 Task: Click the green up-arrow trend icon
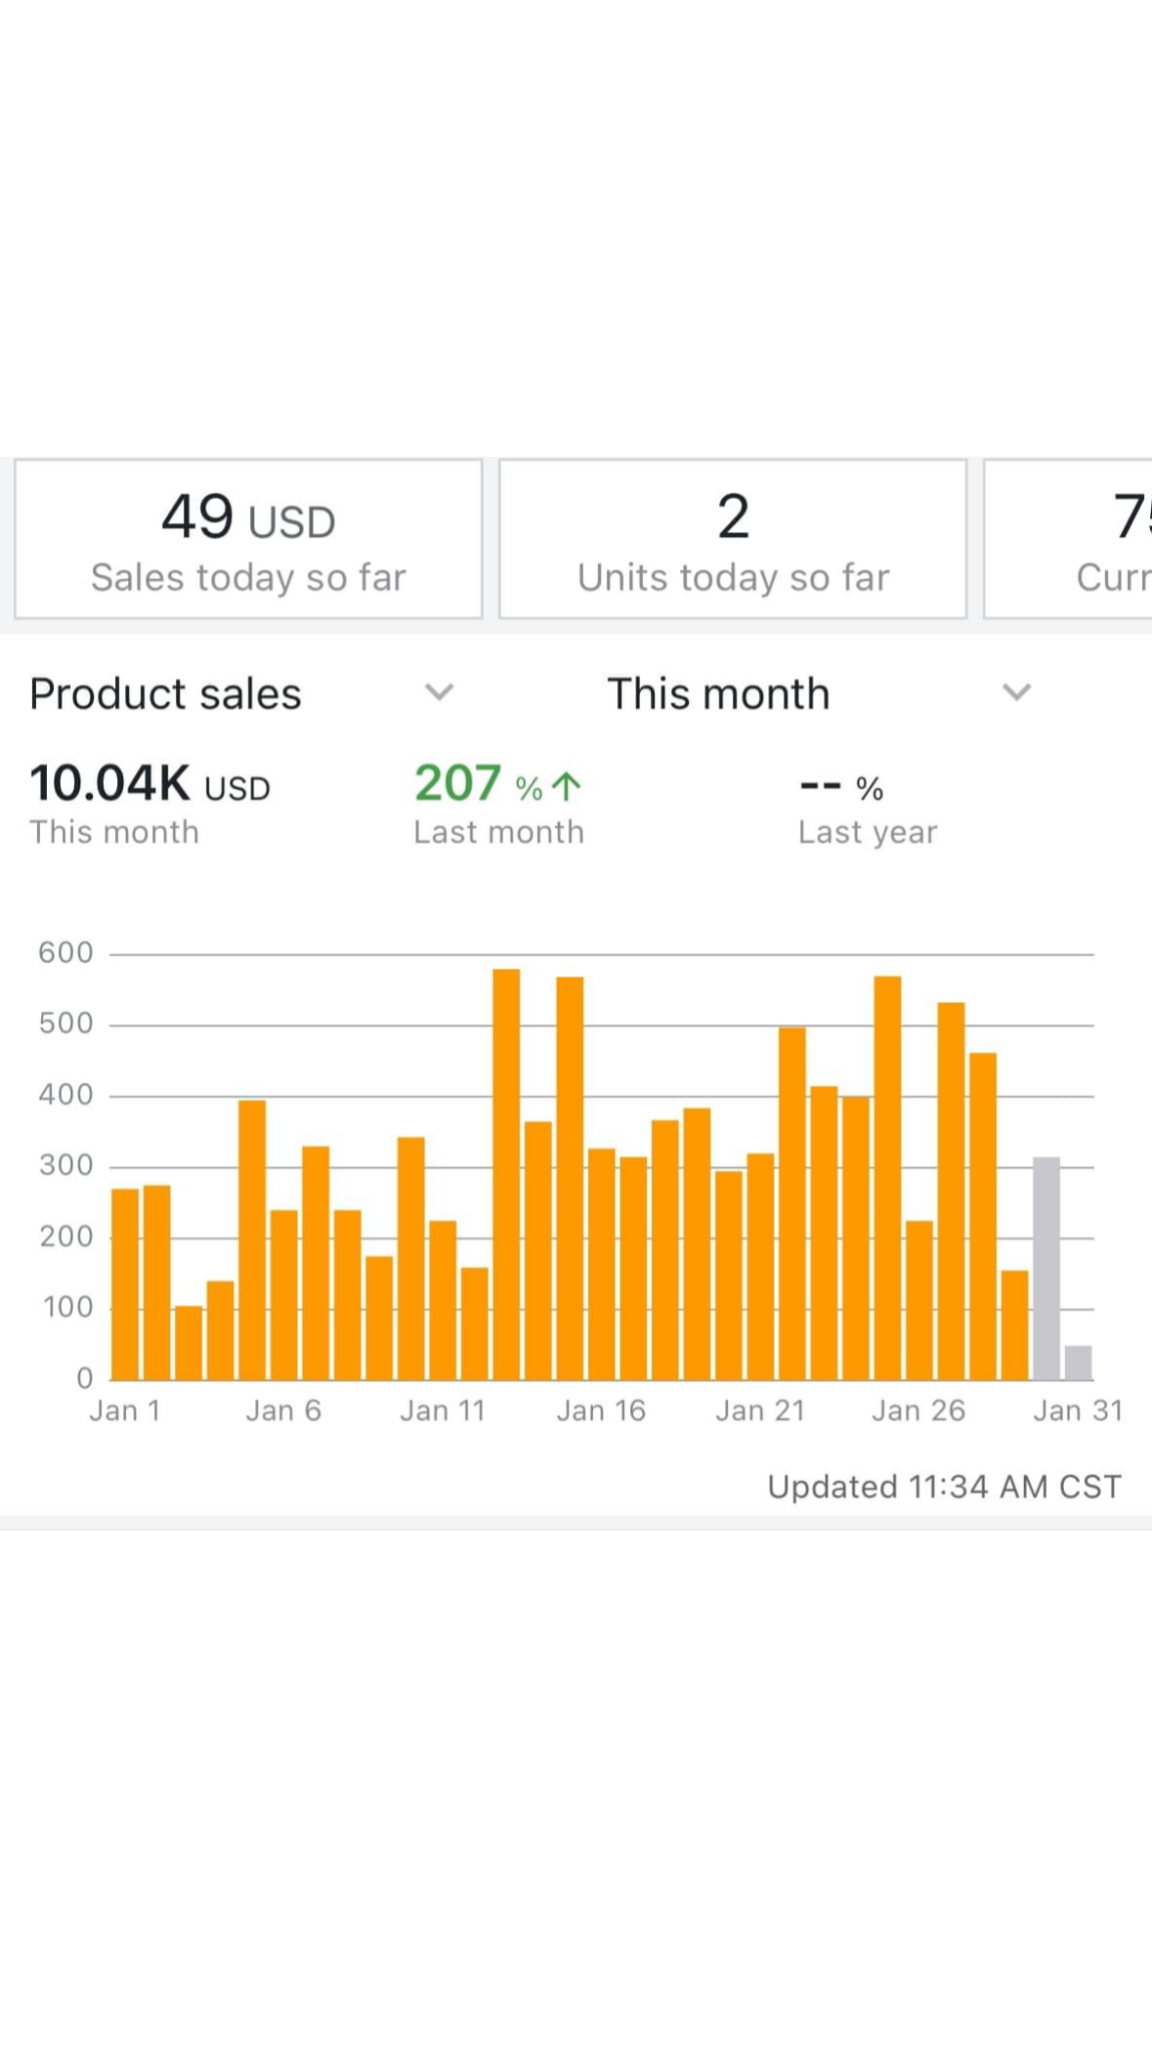pos(566,787)
